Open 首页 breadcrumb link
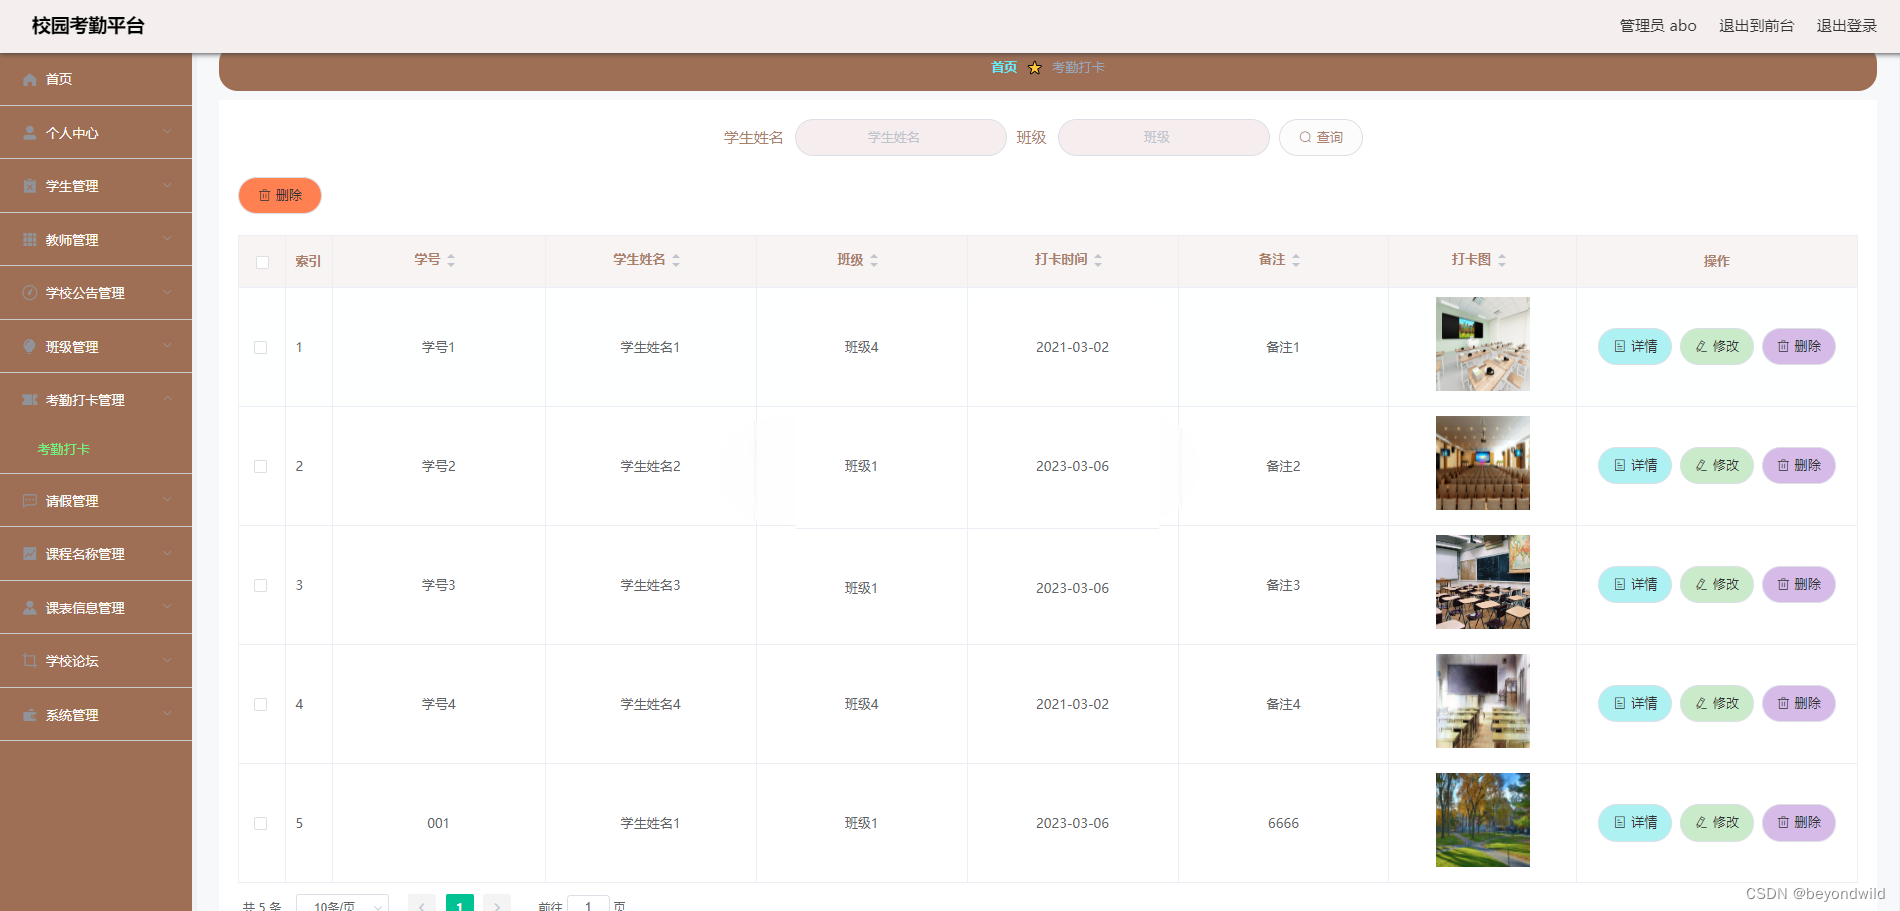 point(1003,67)
